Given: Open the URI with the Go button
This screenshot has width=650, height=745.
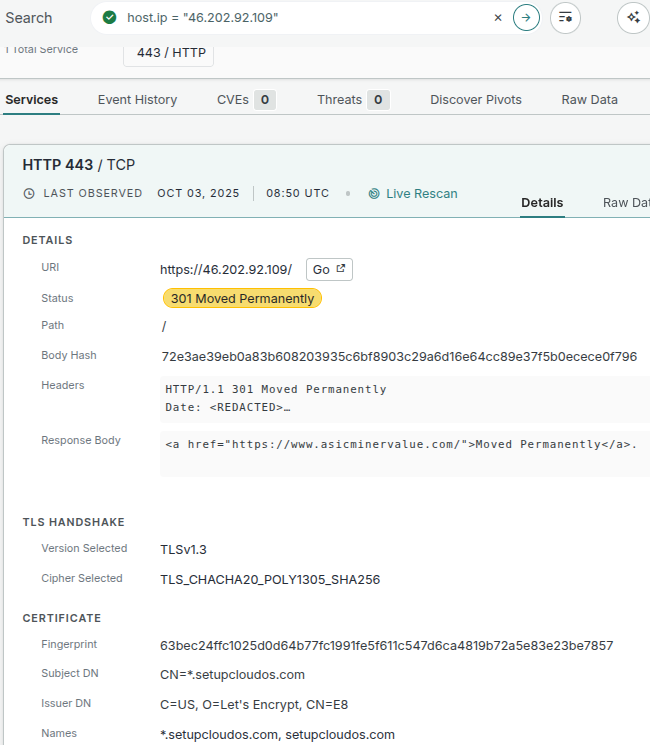Looking at the screenshot, I should (329, 269).
